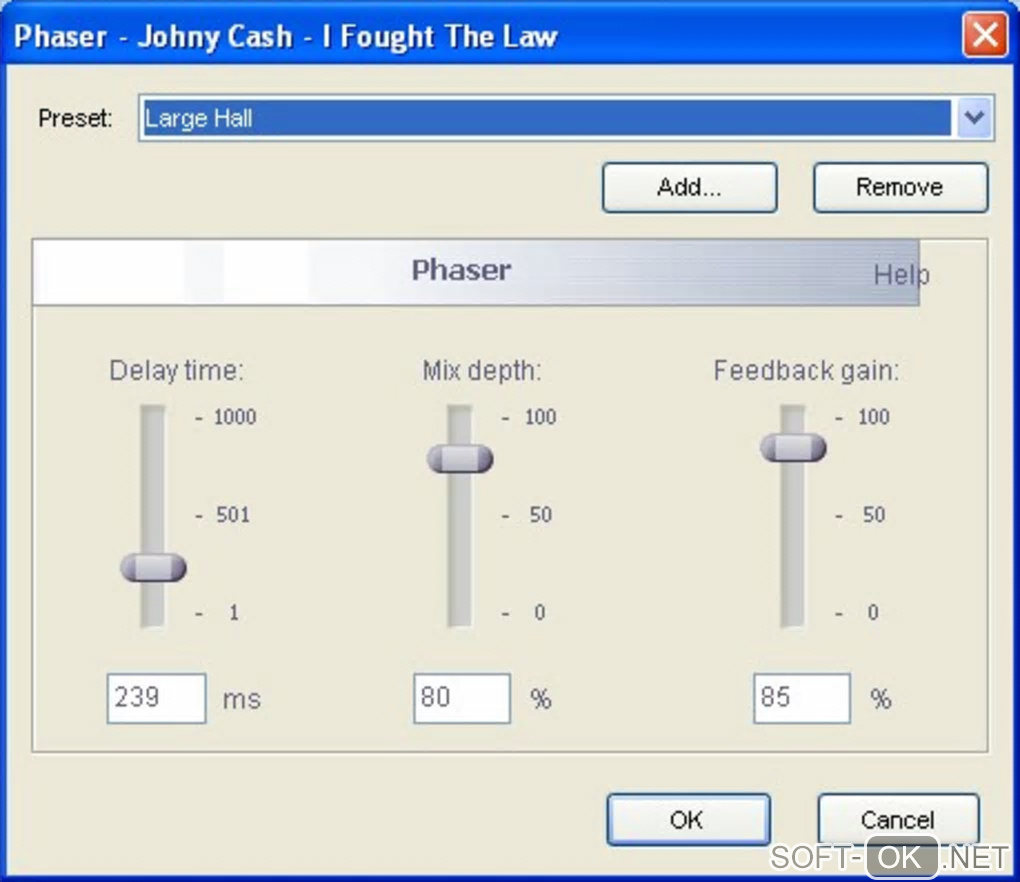This screenshot has height=882, width=1020.
Task: Confirm with the OK button
Action: [x=688, y=820]
